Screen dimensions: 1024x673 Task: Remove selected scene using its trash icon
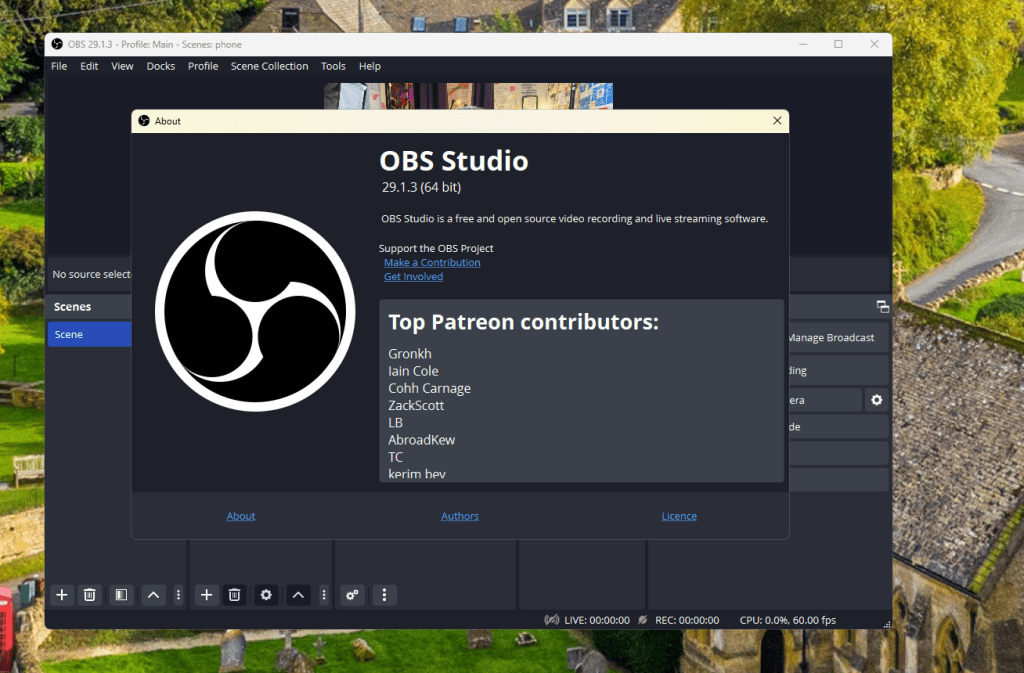point(89,595)
